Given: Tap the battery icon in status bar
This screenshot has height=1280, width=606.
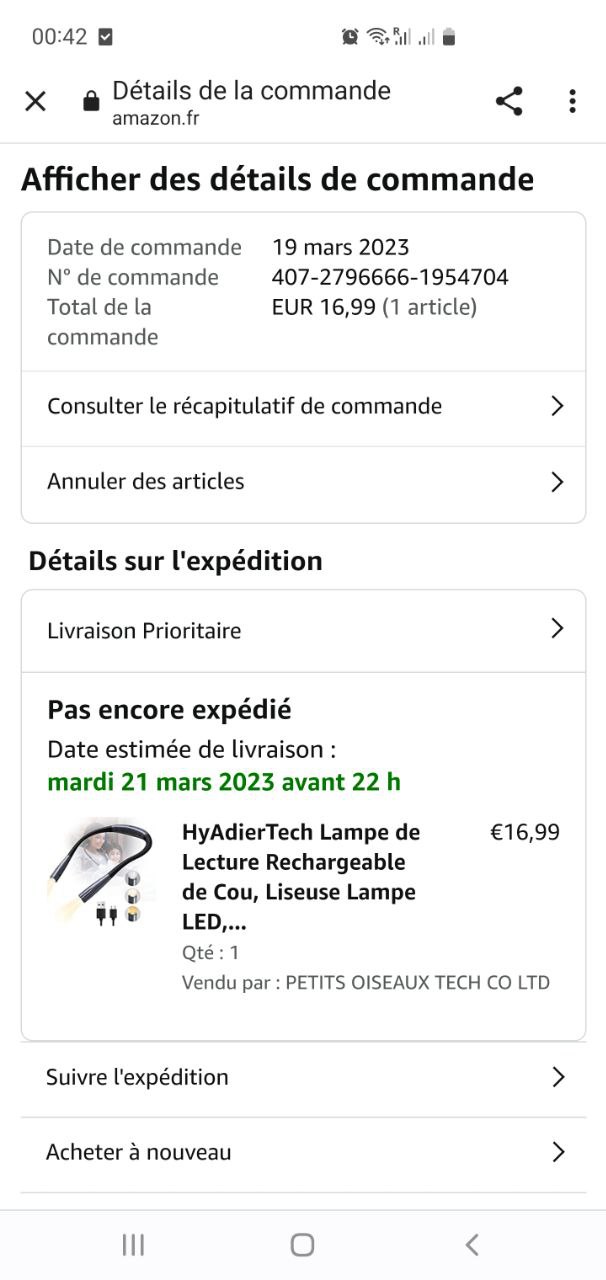Looking at the screenshot, I should click(449, 37).
